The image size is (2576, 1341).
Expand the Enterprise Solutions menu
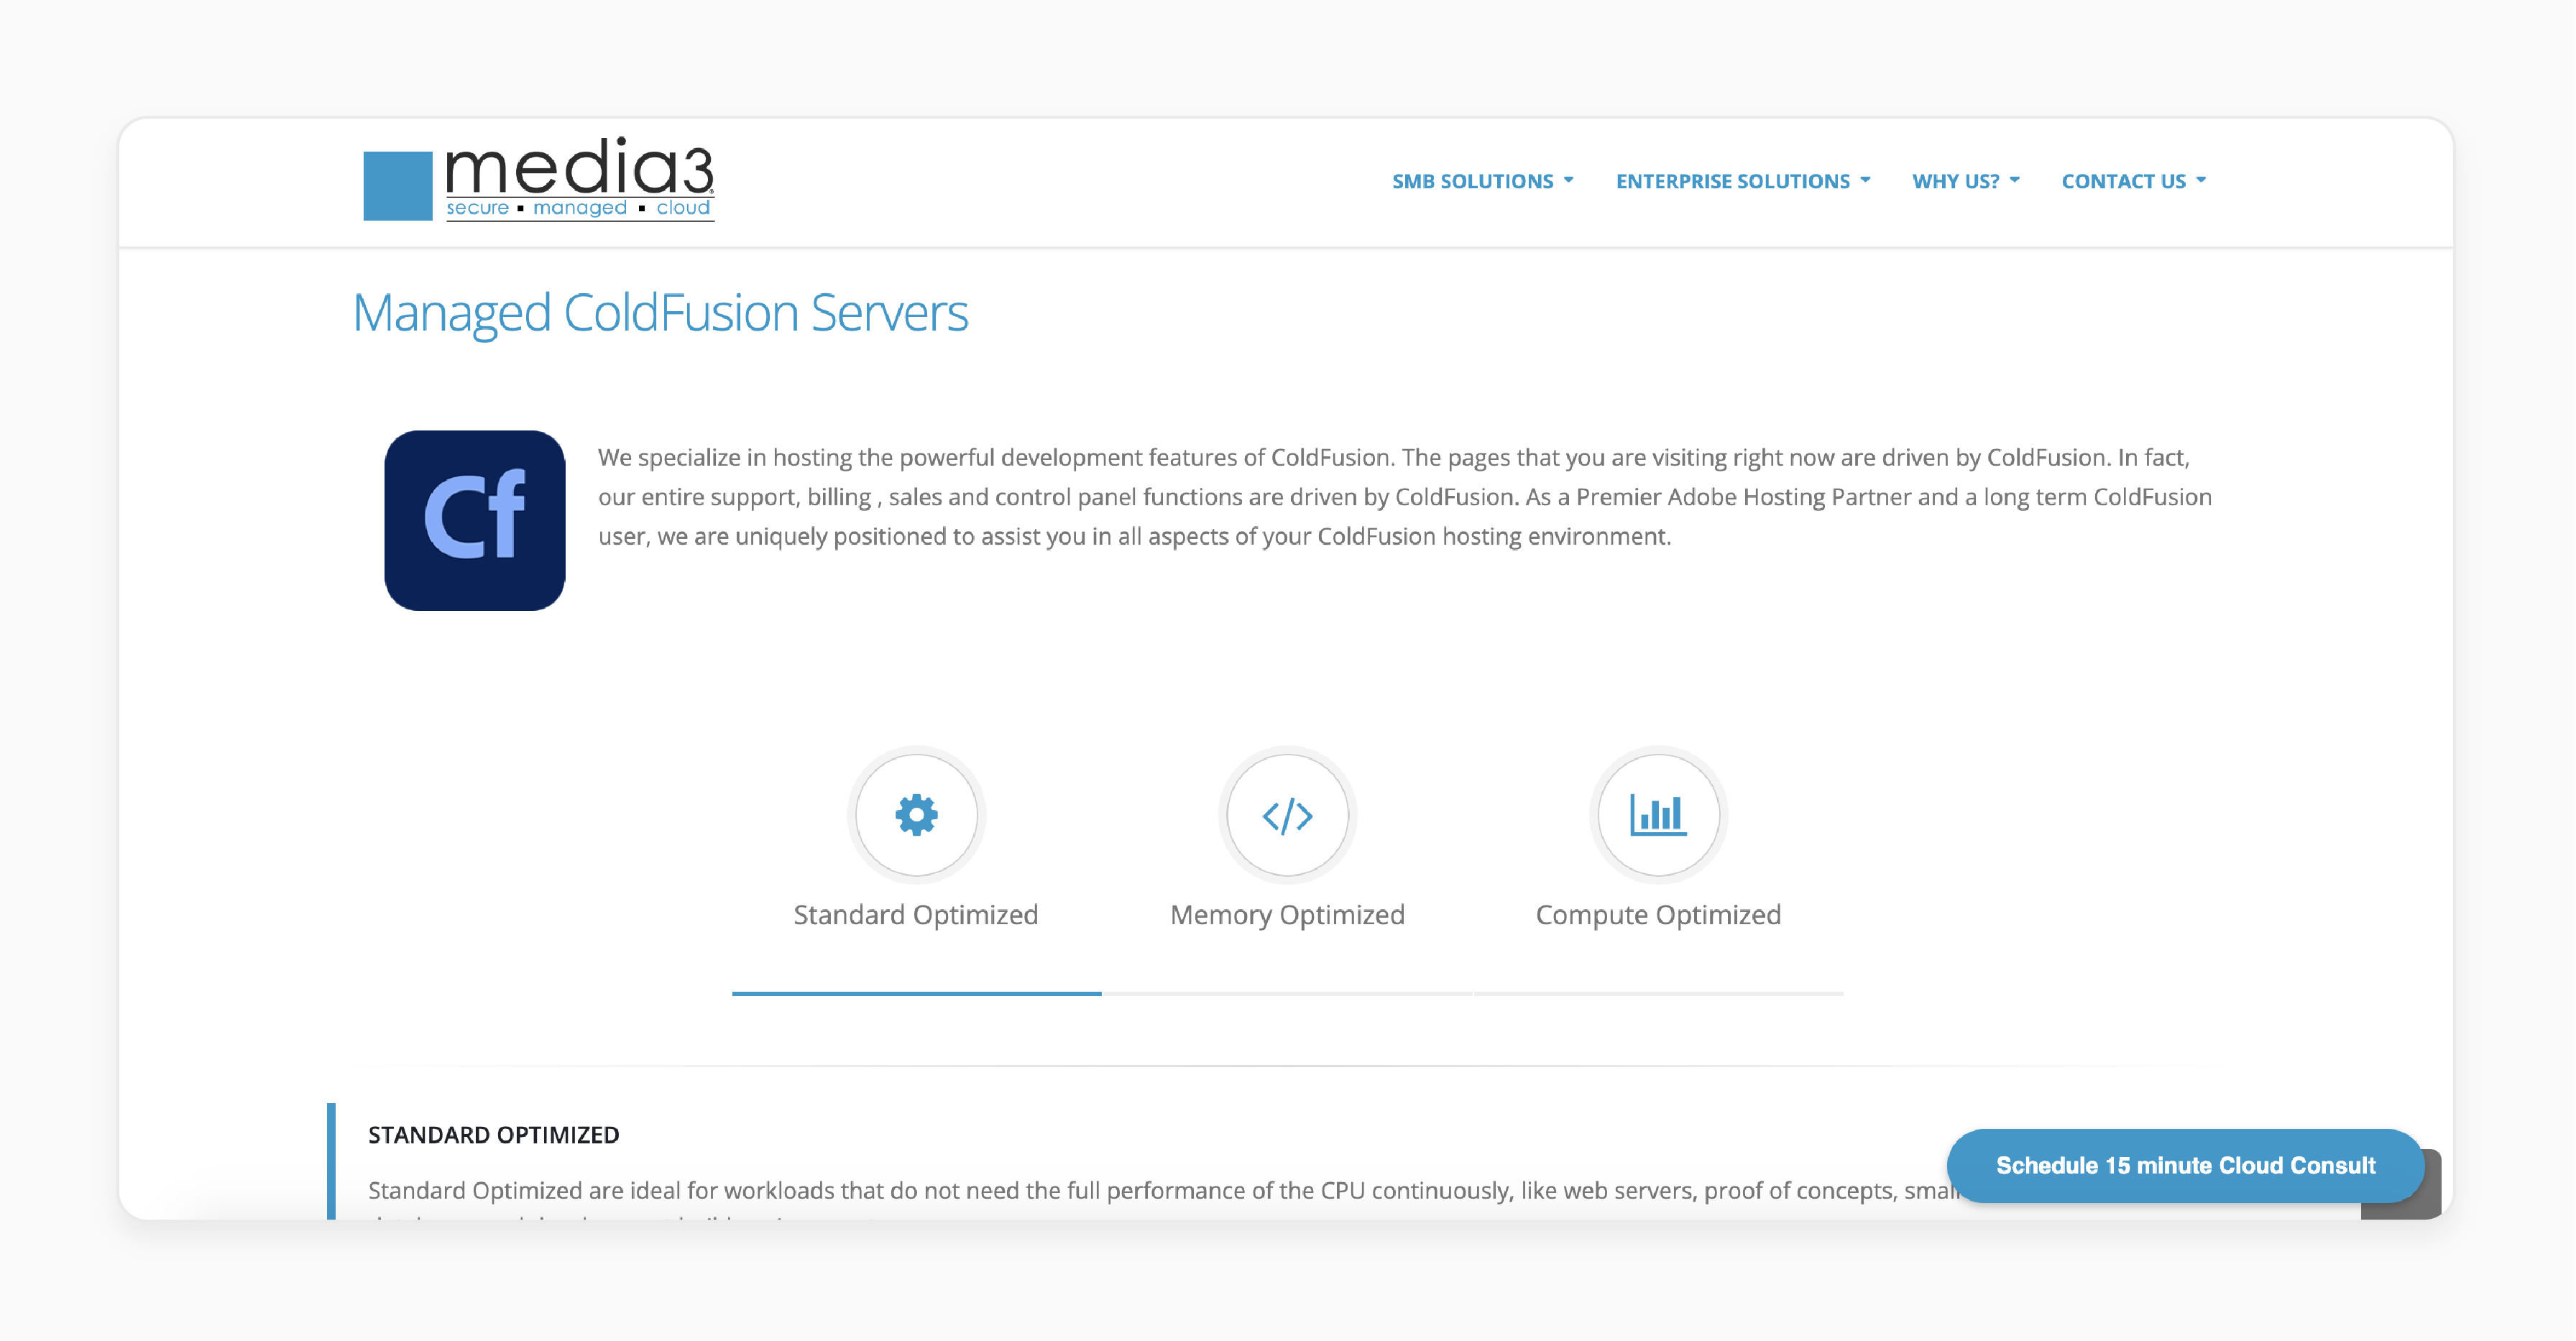pyautogui.click(x=1738, y=179)
